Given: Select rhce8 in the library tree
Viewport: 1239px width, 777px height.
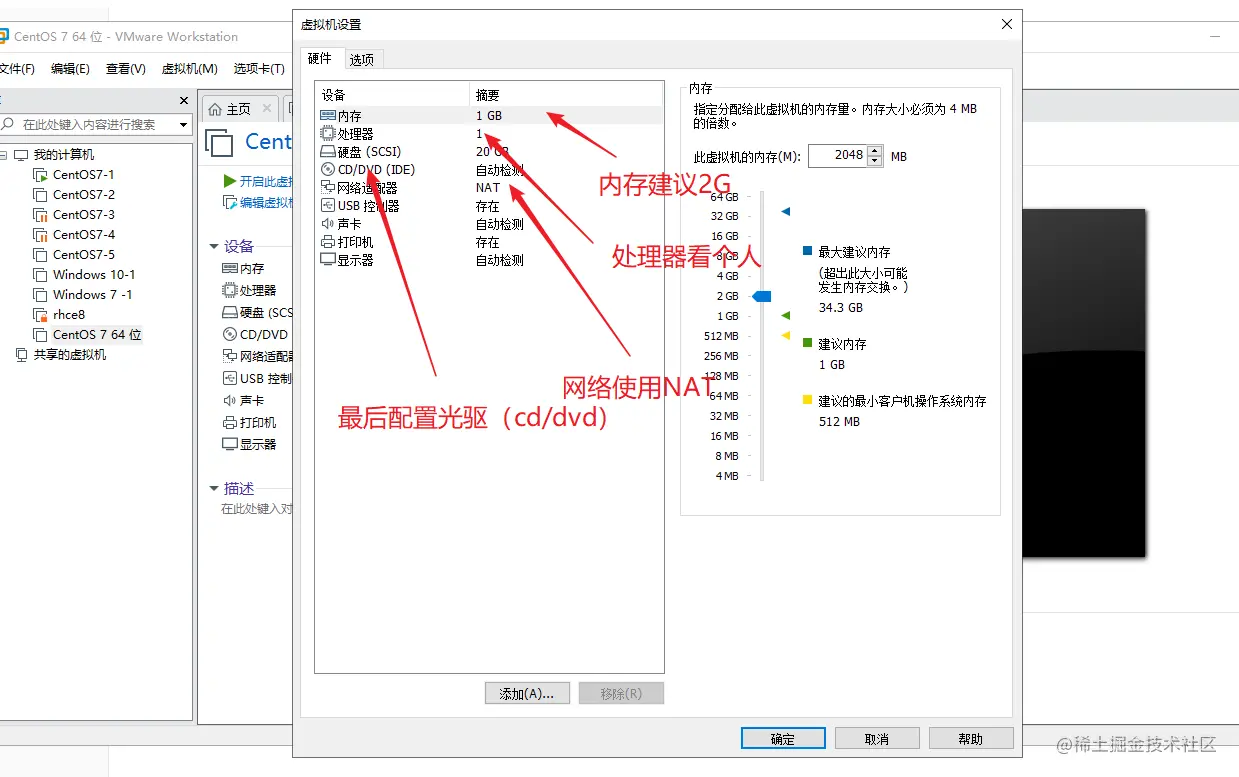Looking at the screenshot, I should click(69, 315).
